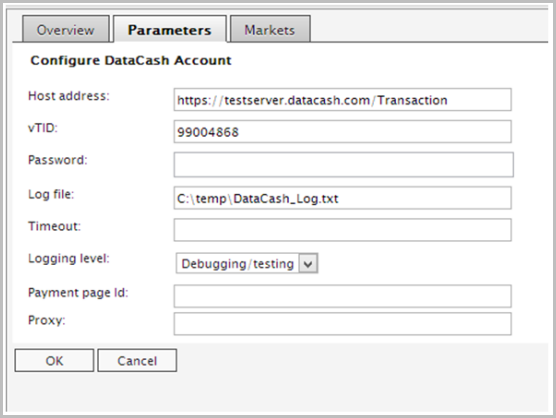Click the Logging level label text
The image size is (556, 418).
tap(69, 258)
